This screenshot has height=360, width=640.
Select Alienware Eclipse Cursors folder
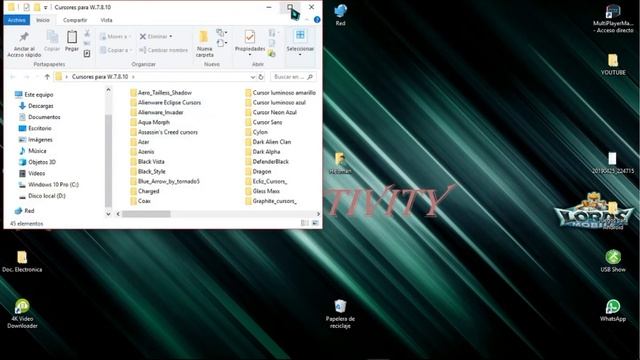[x=166, y=102]
